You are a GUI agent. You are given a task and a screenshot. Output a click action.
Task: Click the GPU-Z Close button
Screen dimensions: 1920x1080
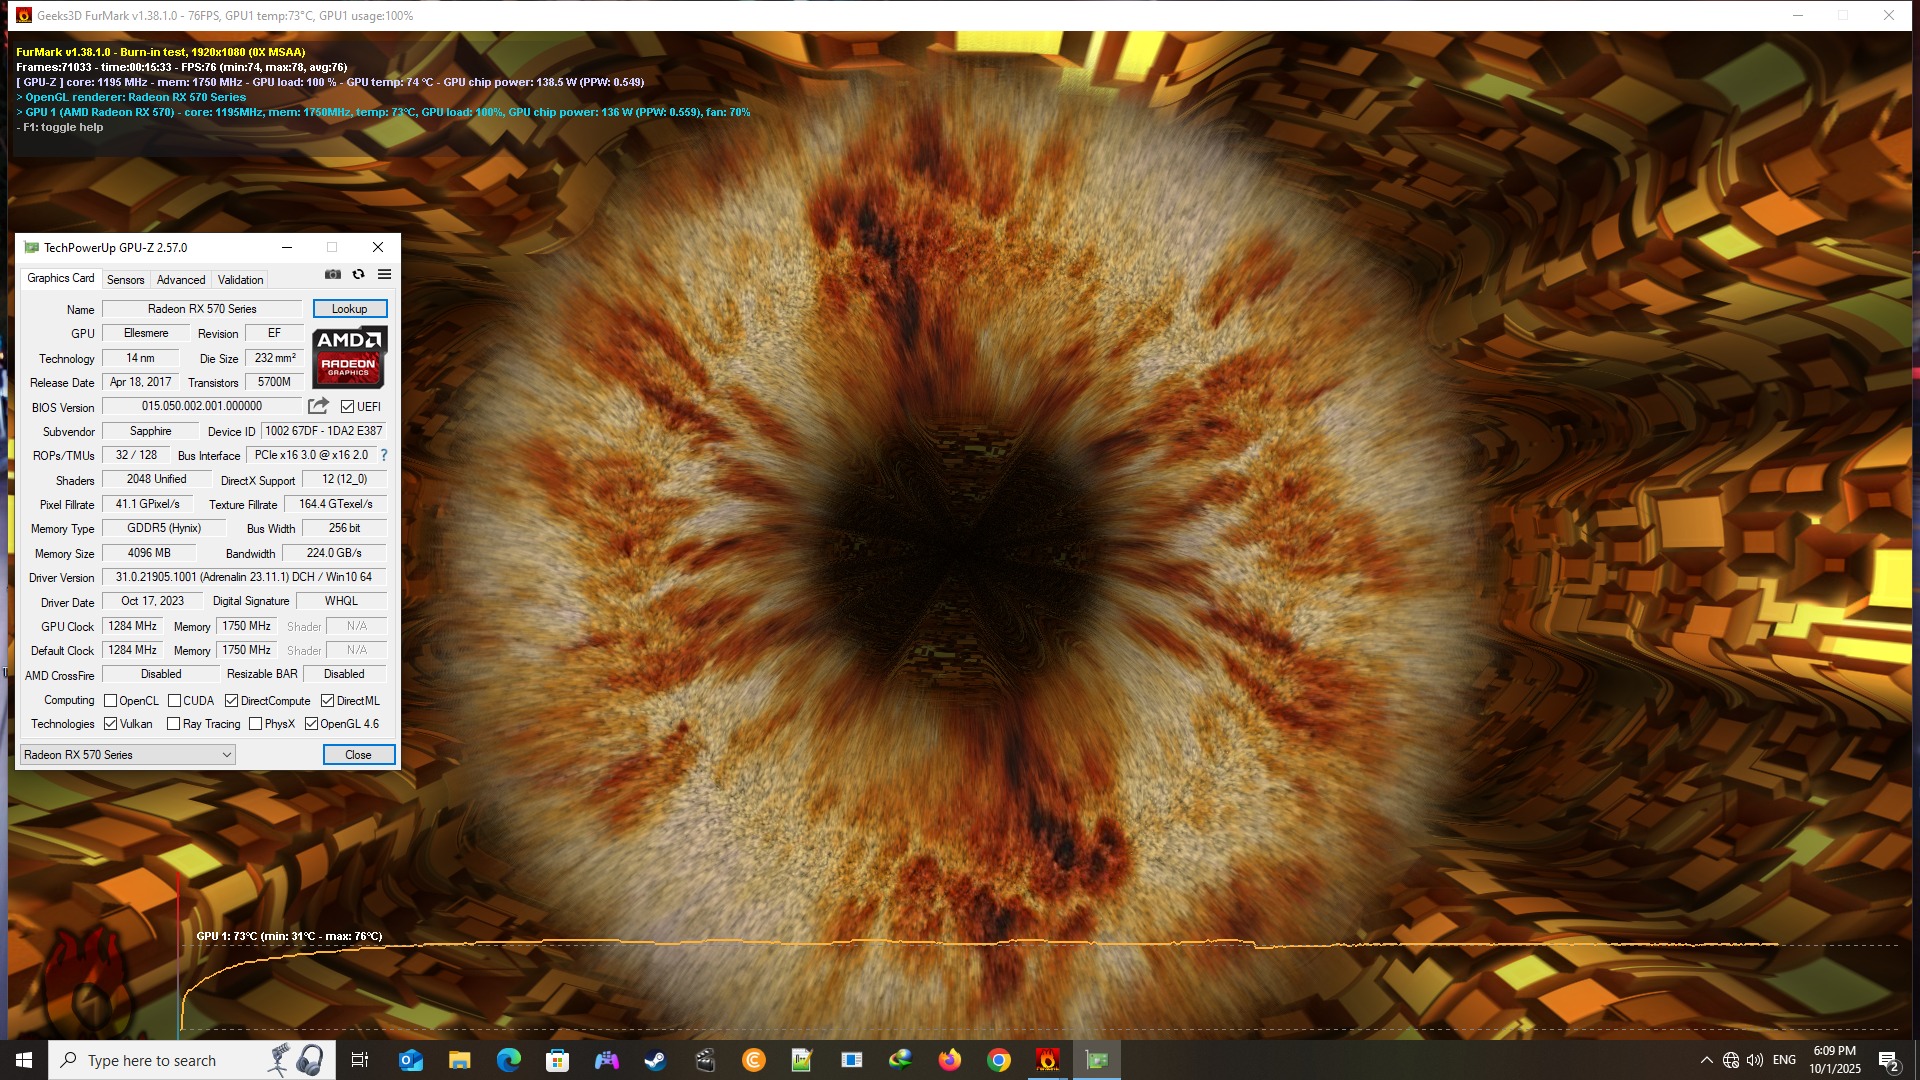(x=358, y=755)
